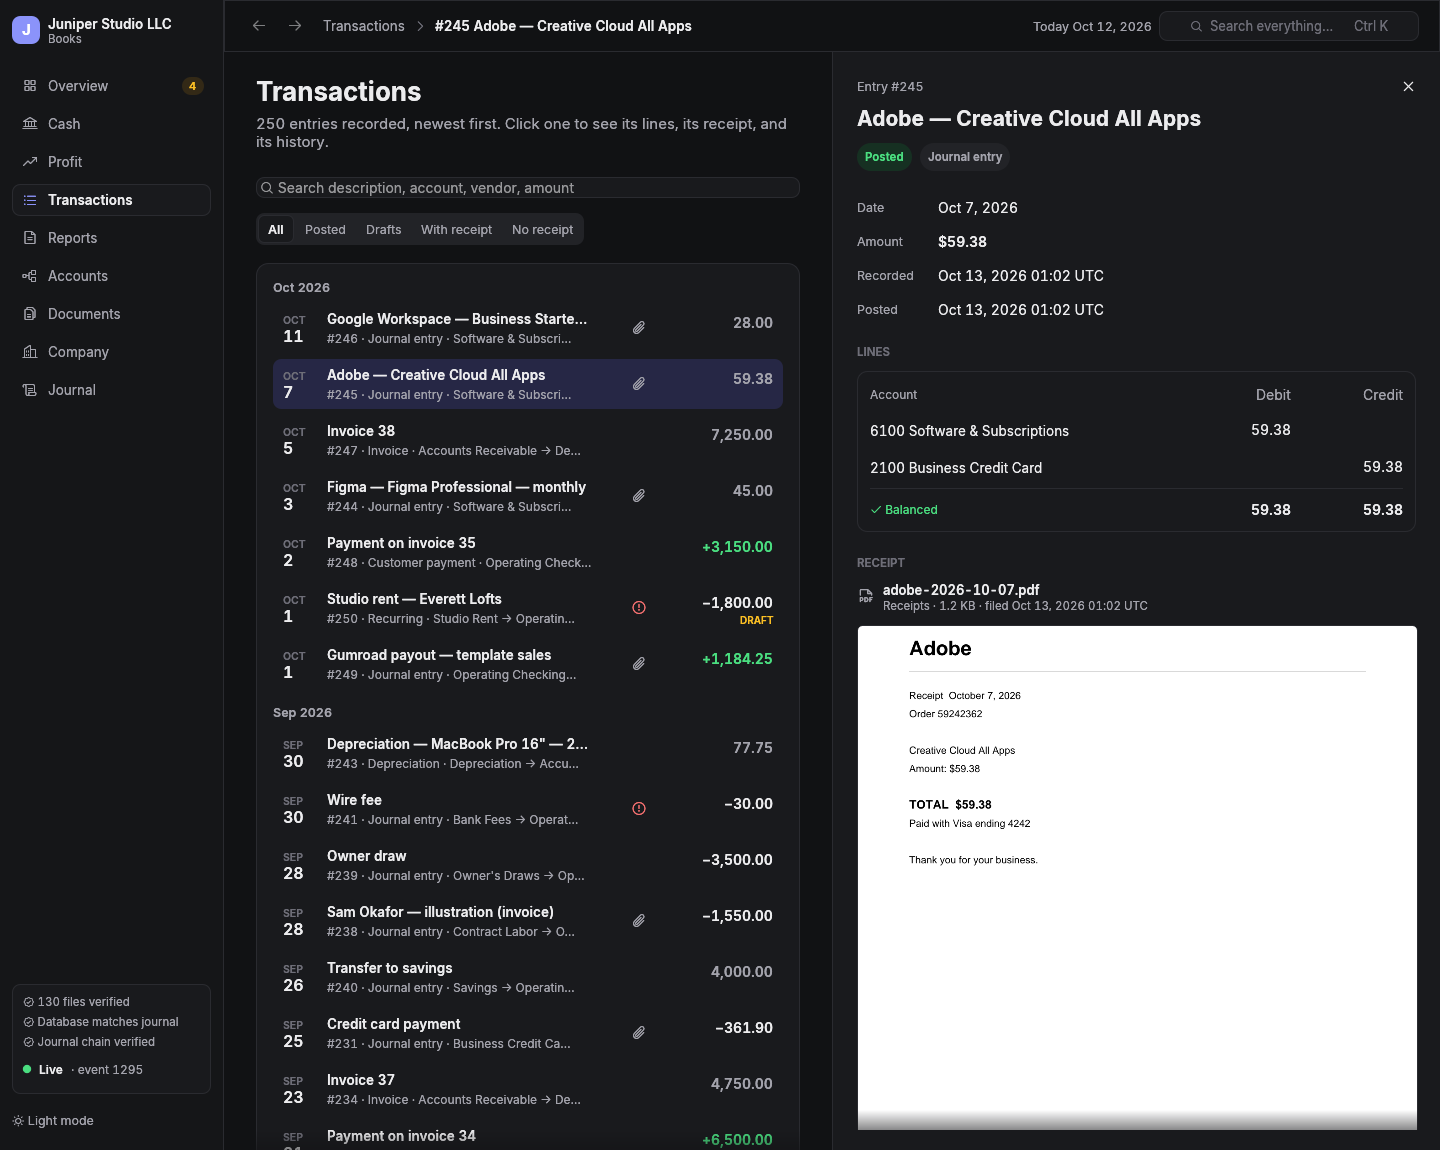Open the Search everything box
This screenshot has height=1150, width=1440.
[1288, 26]
